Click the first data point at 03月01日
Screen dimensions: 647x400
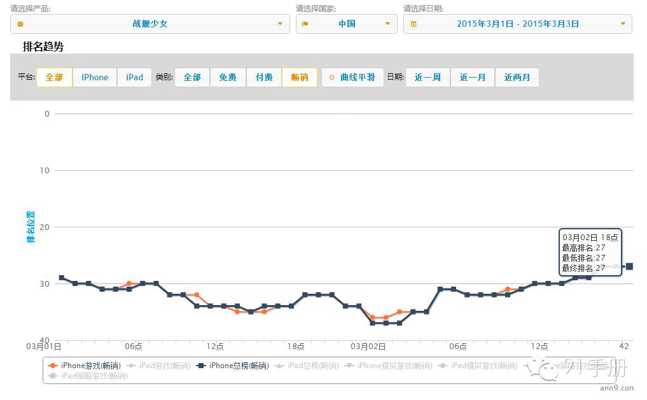click(x=61, y=278)
